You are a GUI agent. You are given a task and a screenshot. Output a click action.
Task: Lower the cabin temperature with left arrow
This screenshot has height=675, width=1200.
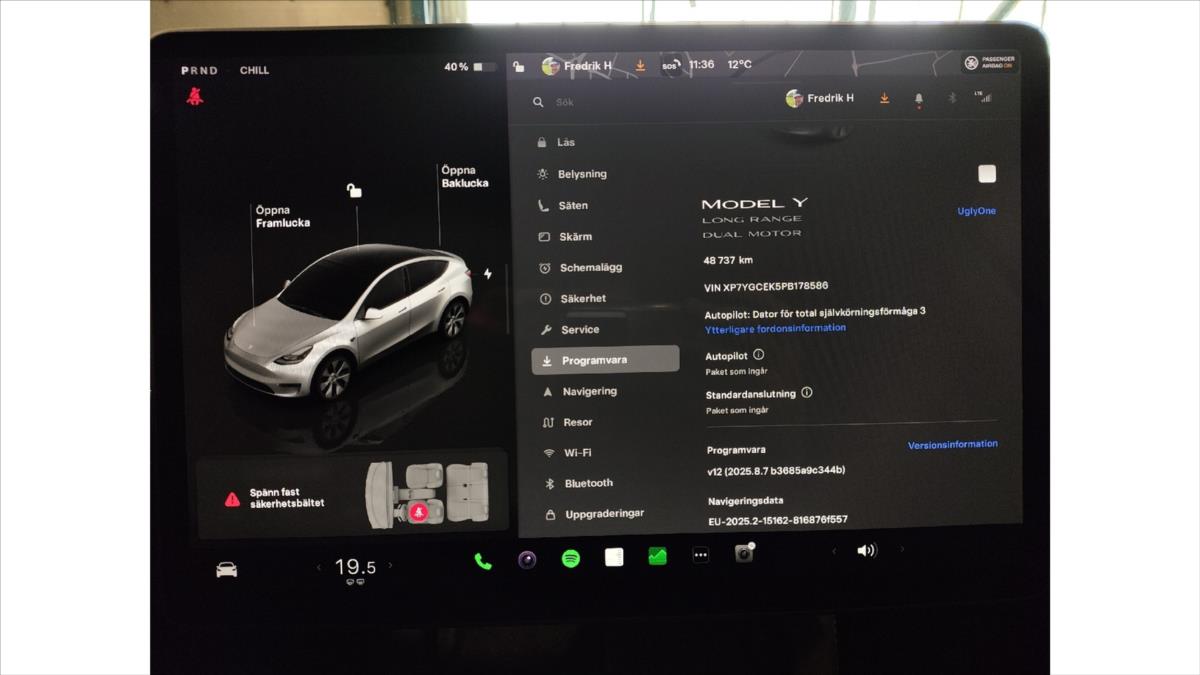point(319,568)
